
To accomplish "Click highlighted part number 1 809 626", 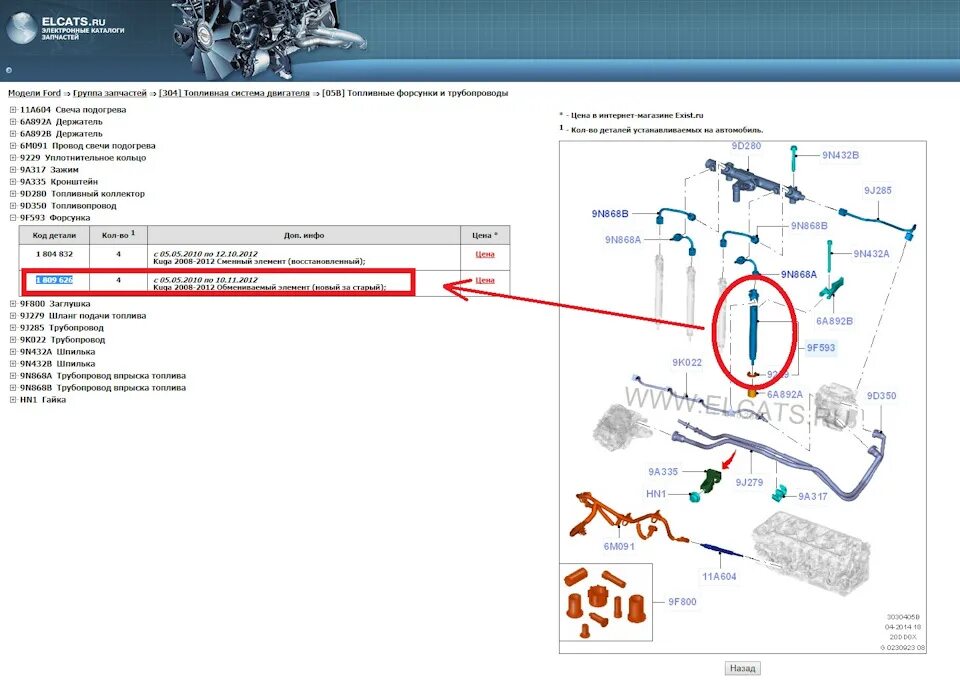I will click(54, 280).
